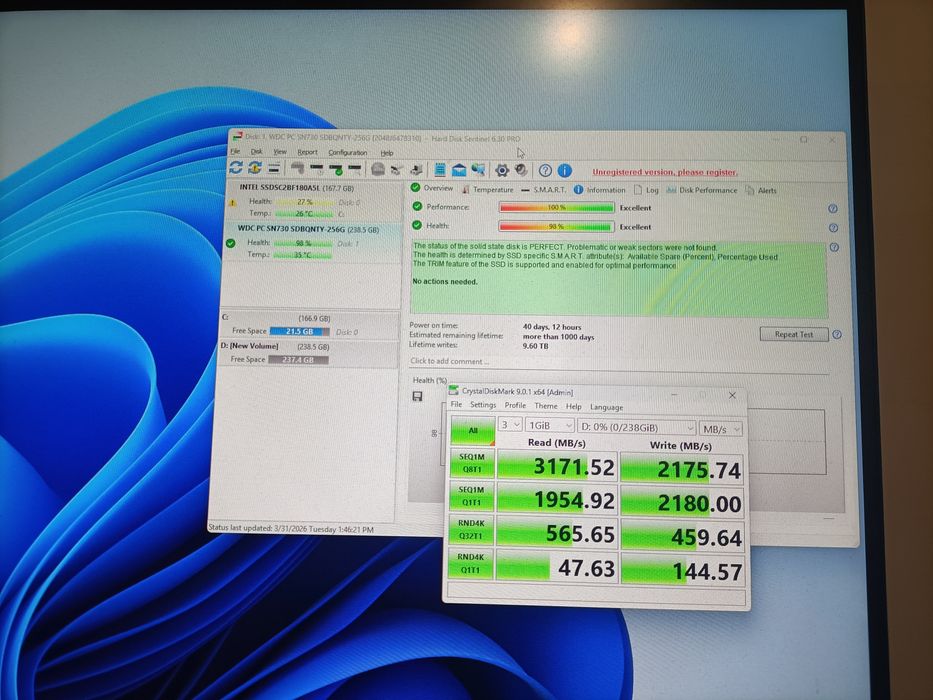Select the INTEL SSDSC2BF180A5L disk entry
Image resolution: width=933 pixels, height=700 pixels.
(x=312, y=201)
